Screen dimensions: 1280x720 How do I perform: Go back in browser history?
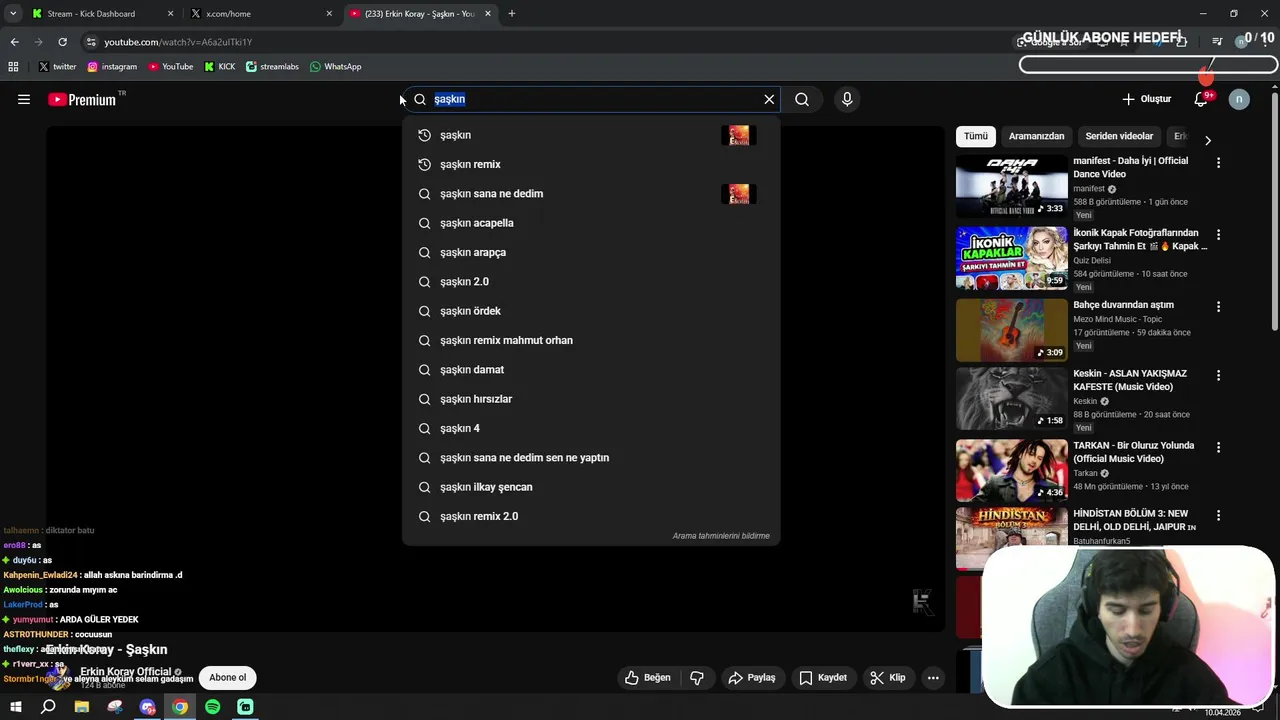coord(14,42)
